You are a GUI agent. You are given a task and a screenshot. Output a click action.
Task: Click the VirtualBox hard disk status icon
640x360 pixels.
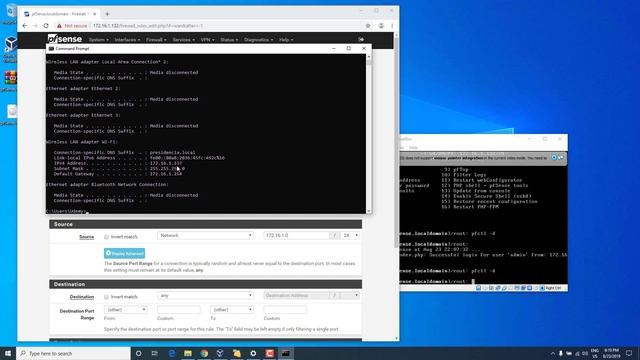[x=478, y=288]
